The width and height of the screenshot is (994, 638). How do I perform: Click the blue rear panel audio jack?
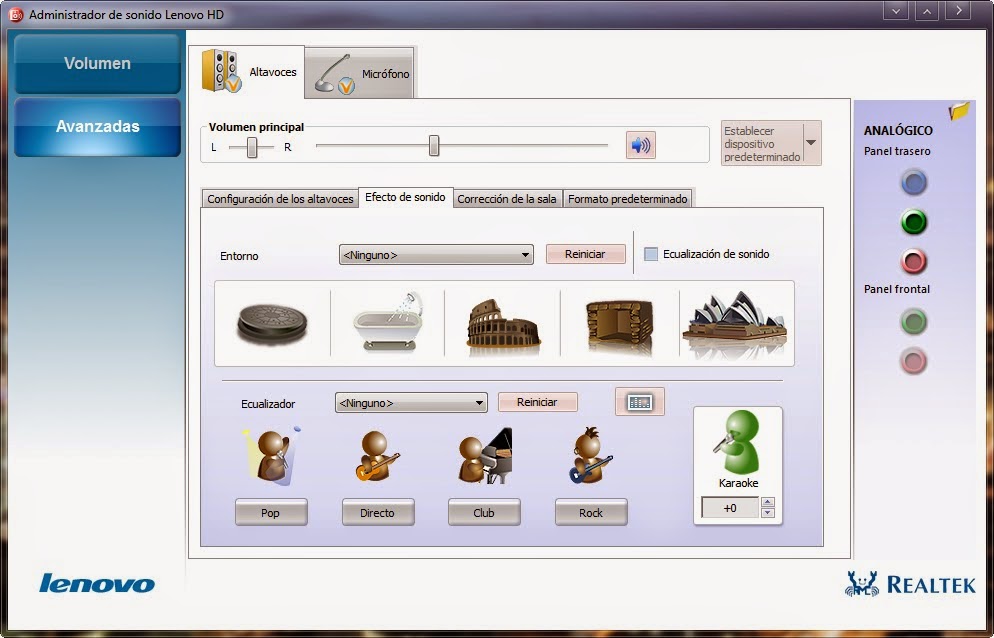(x=913, y=183)
